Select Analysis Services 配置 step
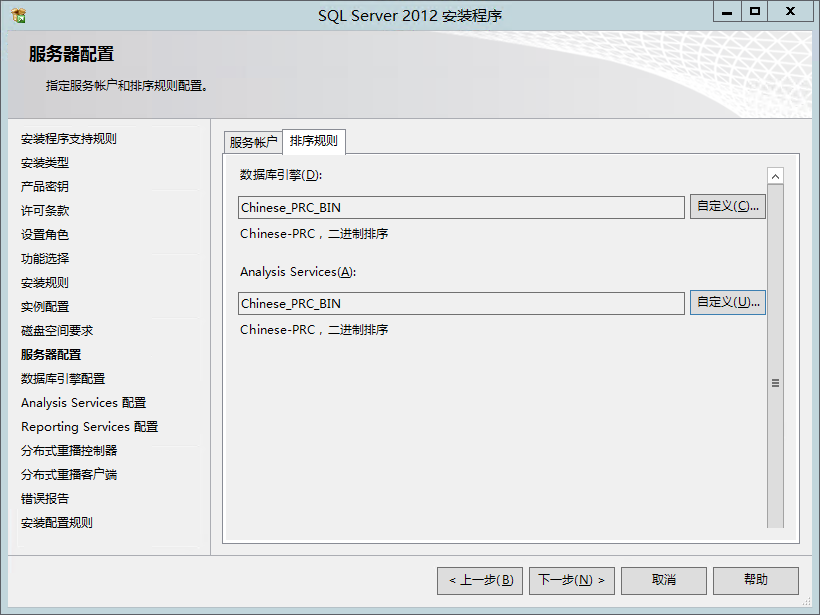 [84, 403]
